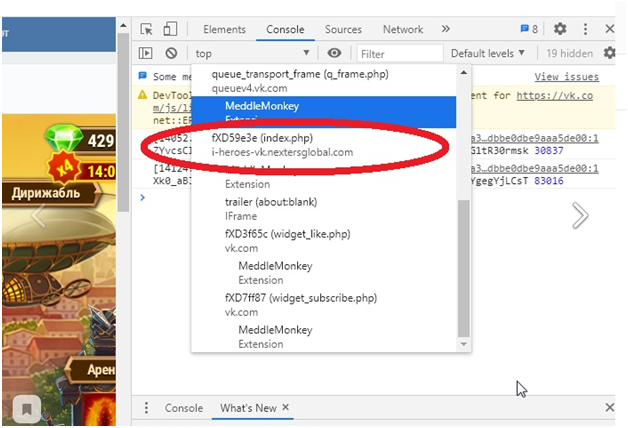Viewport: 628px width, 428px height.
Task: Select MeddleMonkey under widget_subscribe.php
Action: click(x=324, y=337)
